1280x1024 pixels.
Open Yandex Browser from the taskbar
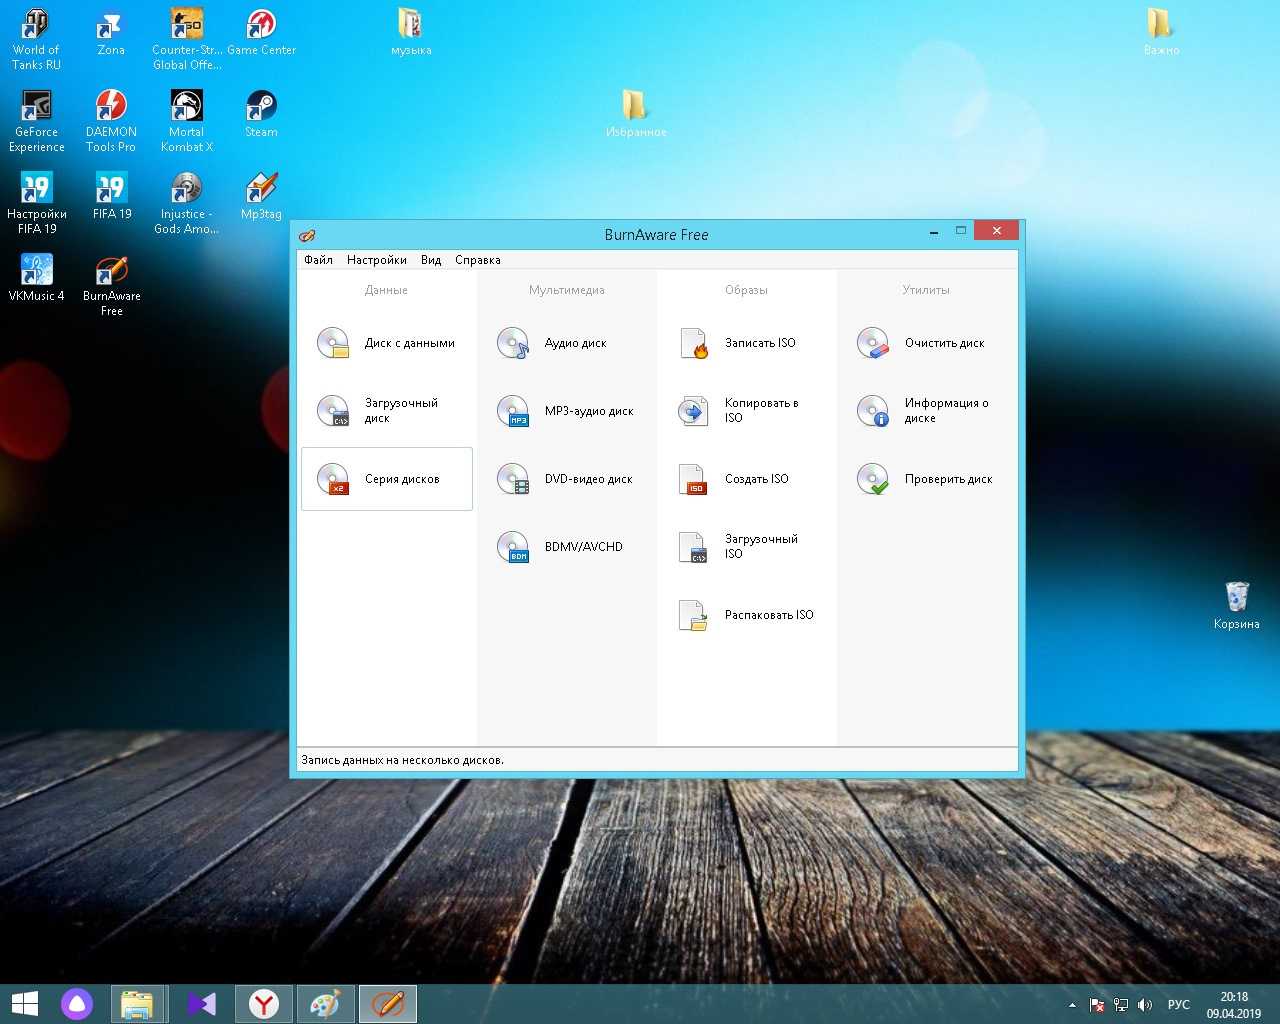[264, 1004]
